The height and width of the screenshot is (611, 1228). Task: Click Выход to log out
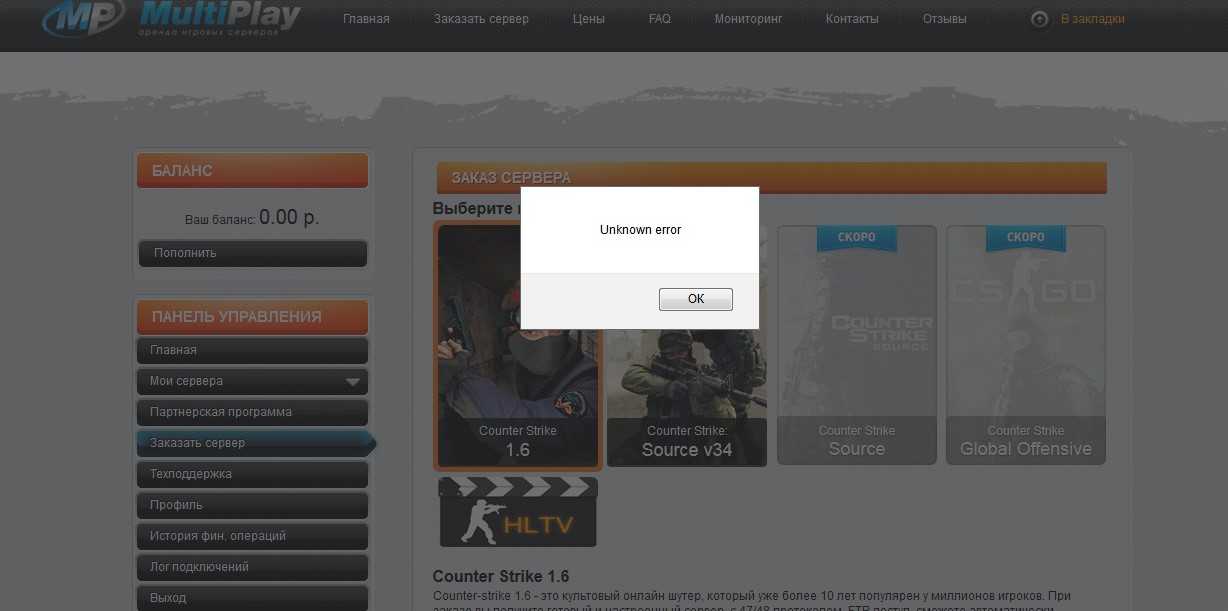point(253,598)
